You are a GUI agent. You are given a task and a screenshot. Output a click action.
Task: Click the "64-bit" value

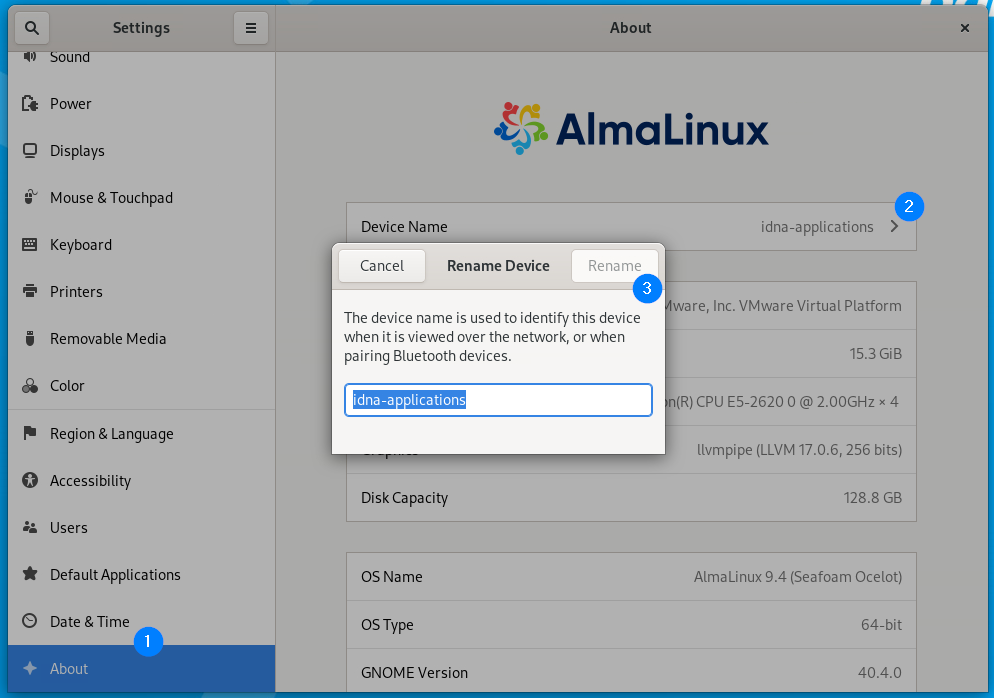[x=881, y=624]
